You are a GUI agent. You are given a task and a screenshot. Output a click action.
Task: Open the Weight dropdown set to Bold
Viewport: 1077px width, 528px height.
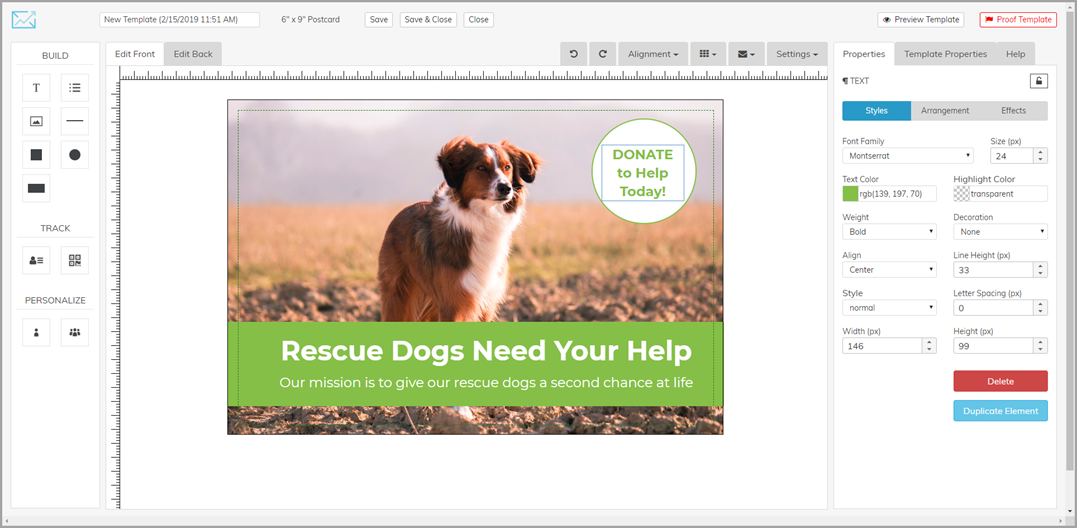tap(889, 232)
